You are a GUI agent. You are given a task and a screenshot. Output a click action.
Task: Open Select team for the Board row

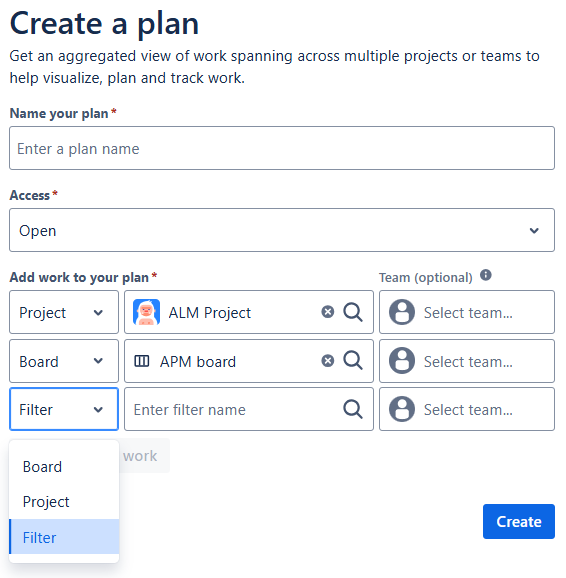467,361
